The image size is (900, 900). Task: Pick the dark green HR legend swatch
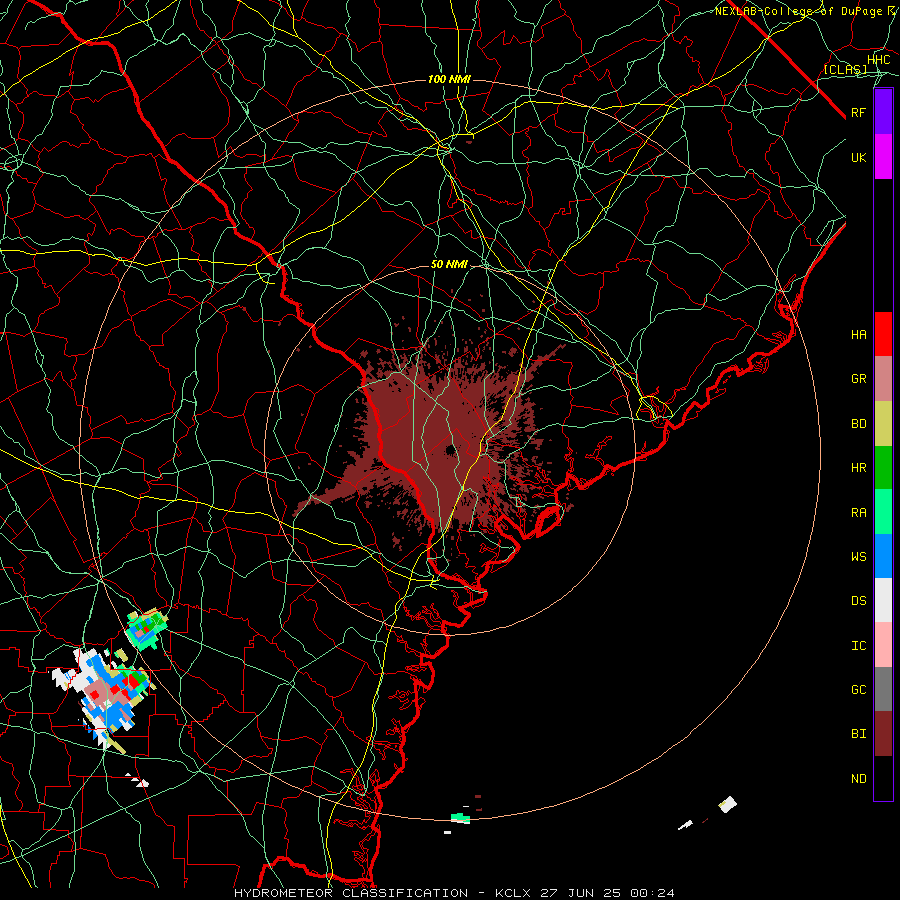pyautogui.click(x=883, y=468)
